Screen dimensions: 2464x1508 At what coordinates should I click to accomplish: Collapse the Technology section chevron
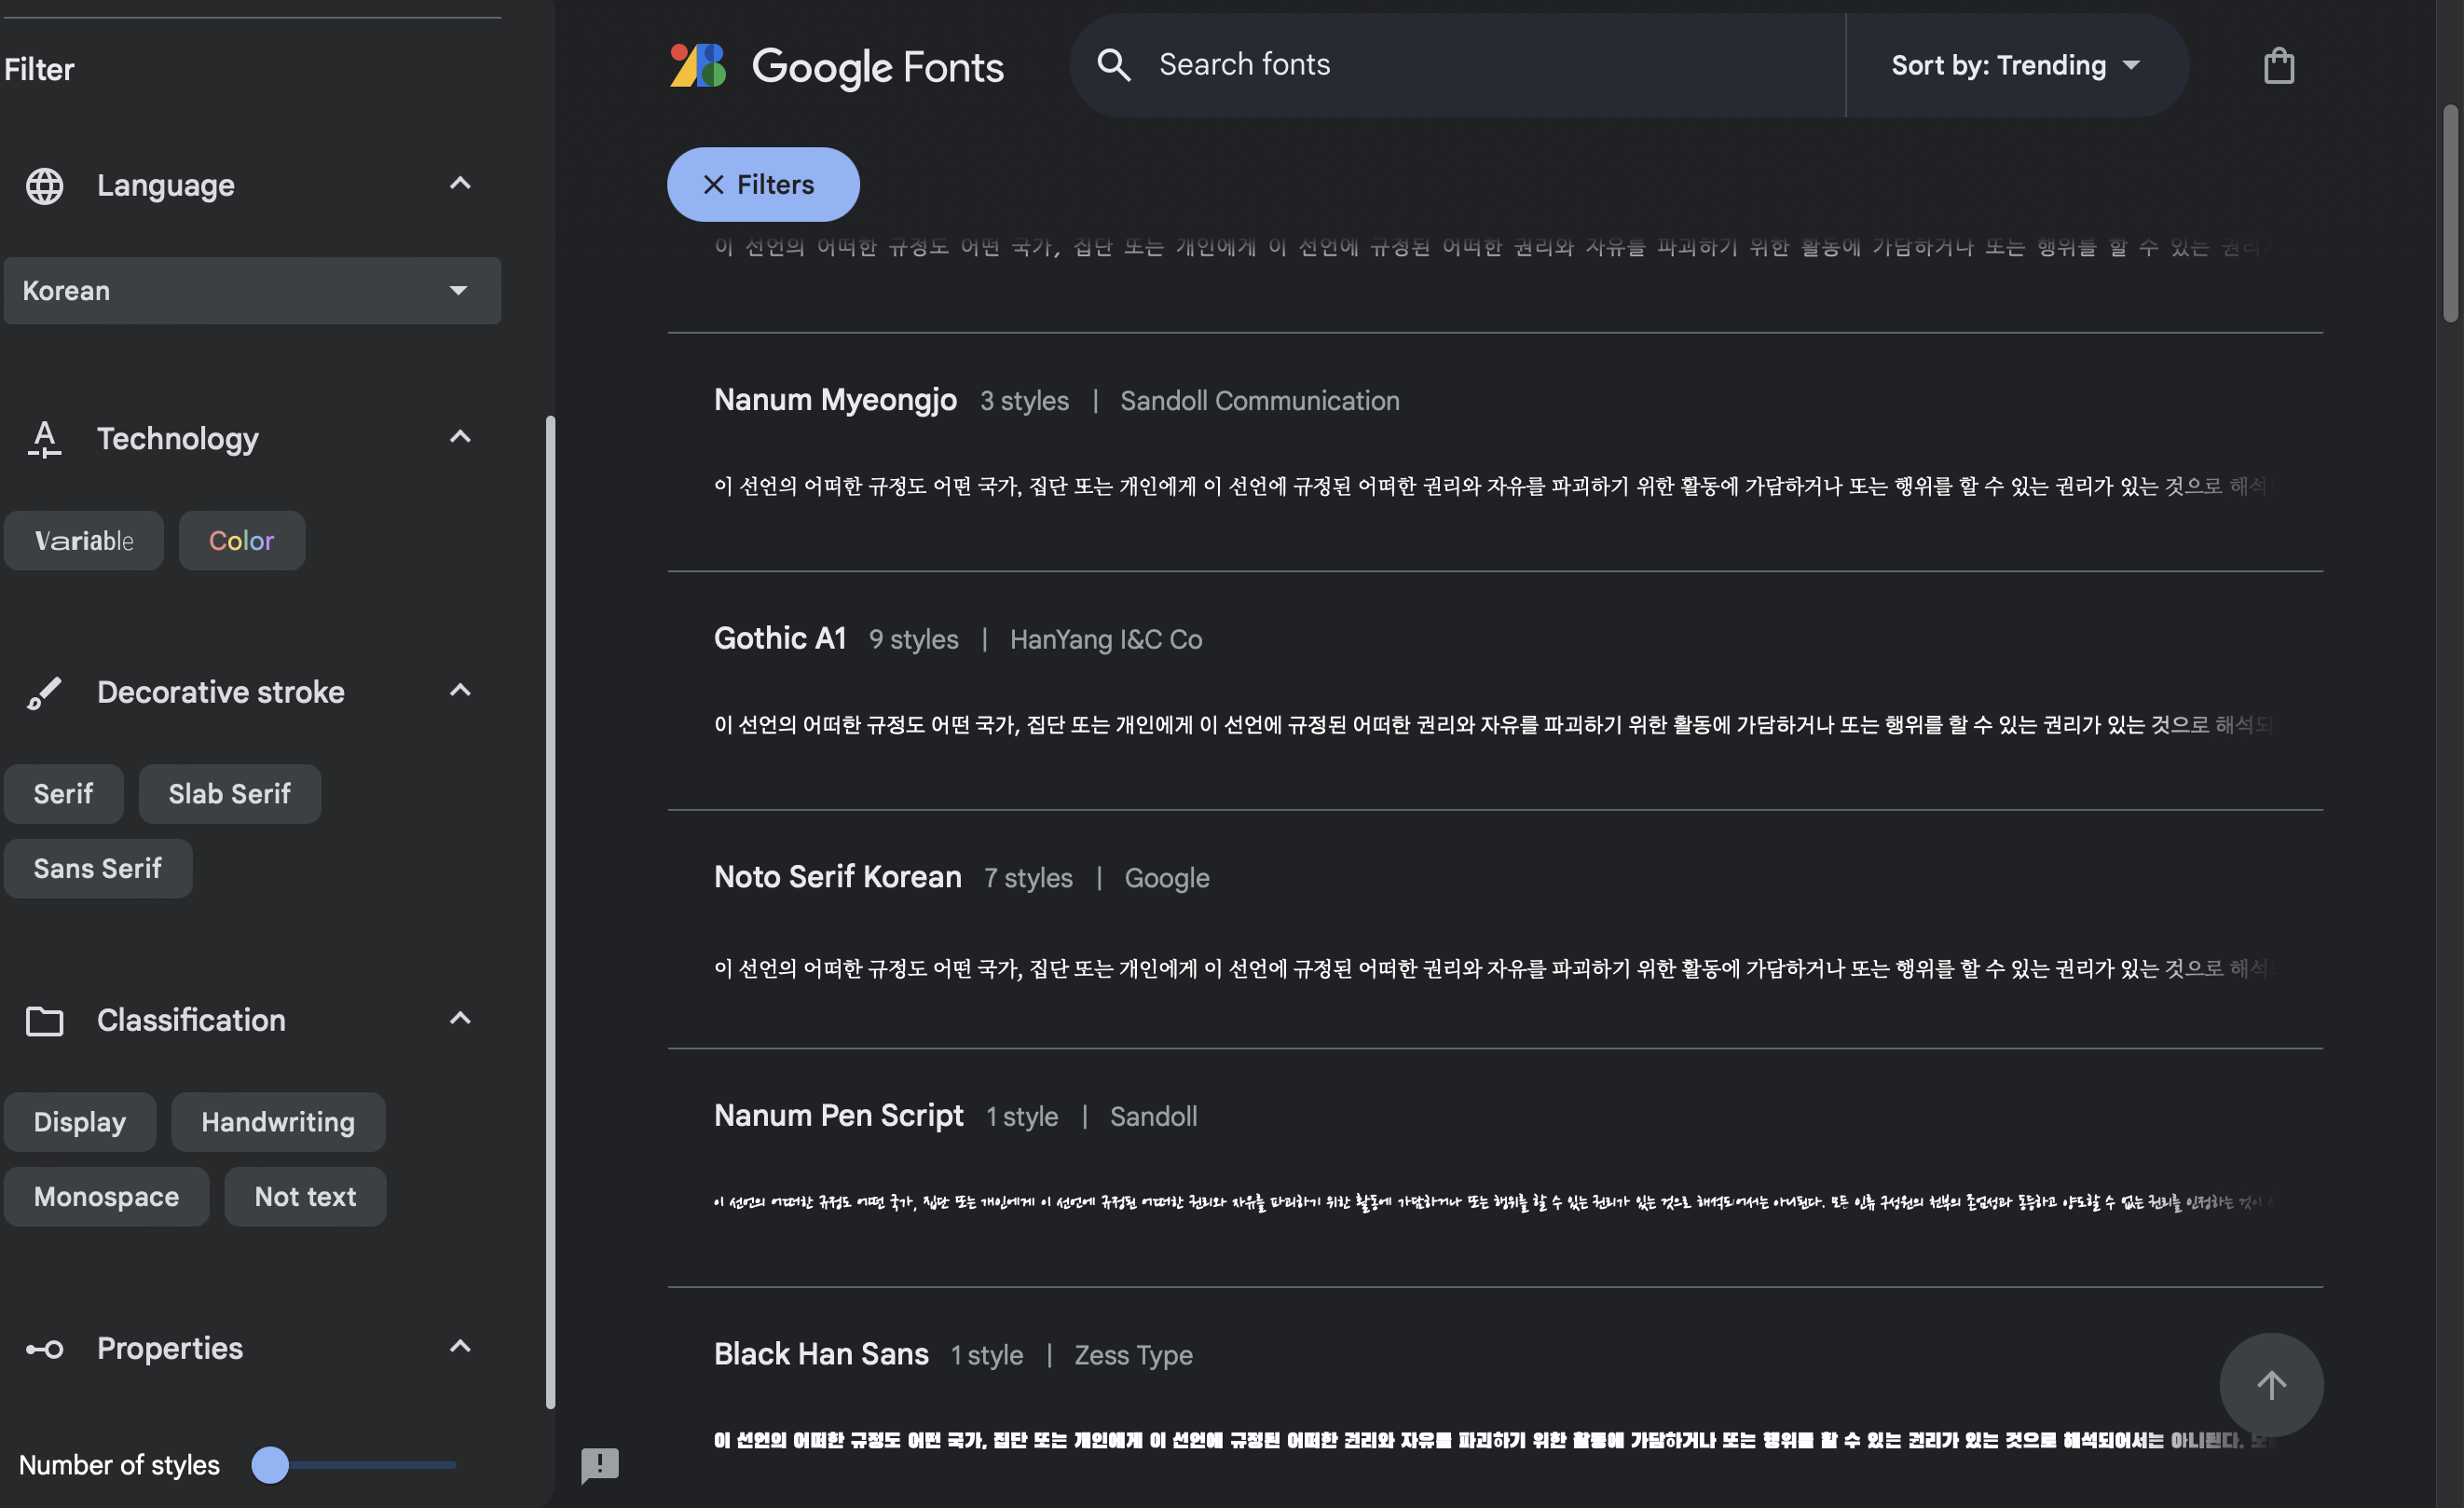pos(460,437)
